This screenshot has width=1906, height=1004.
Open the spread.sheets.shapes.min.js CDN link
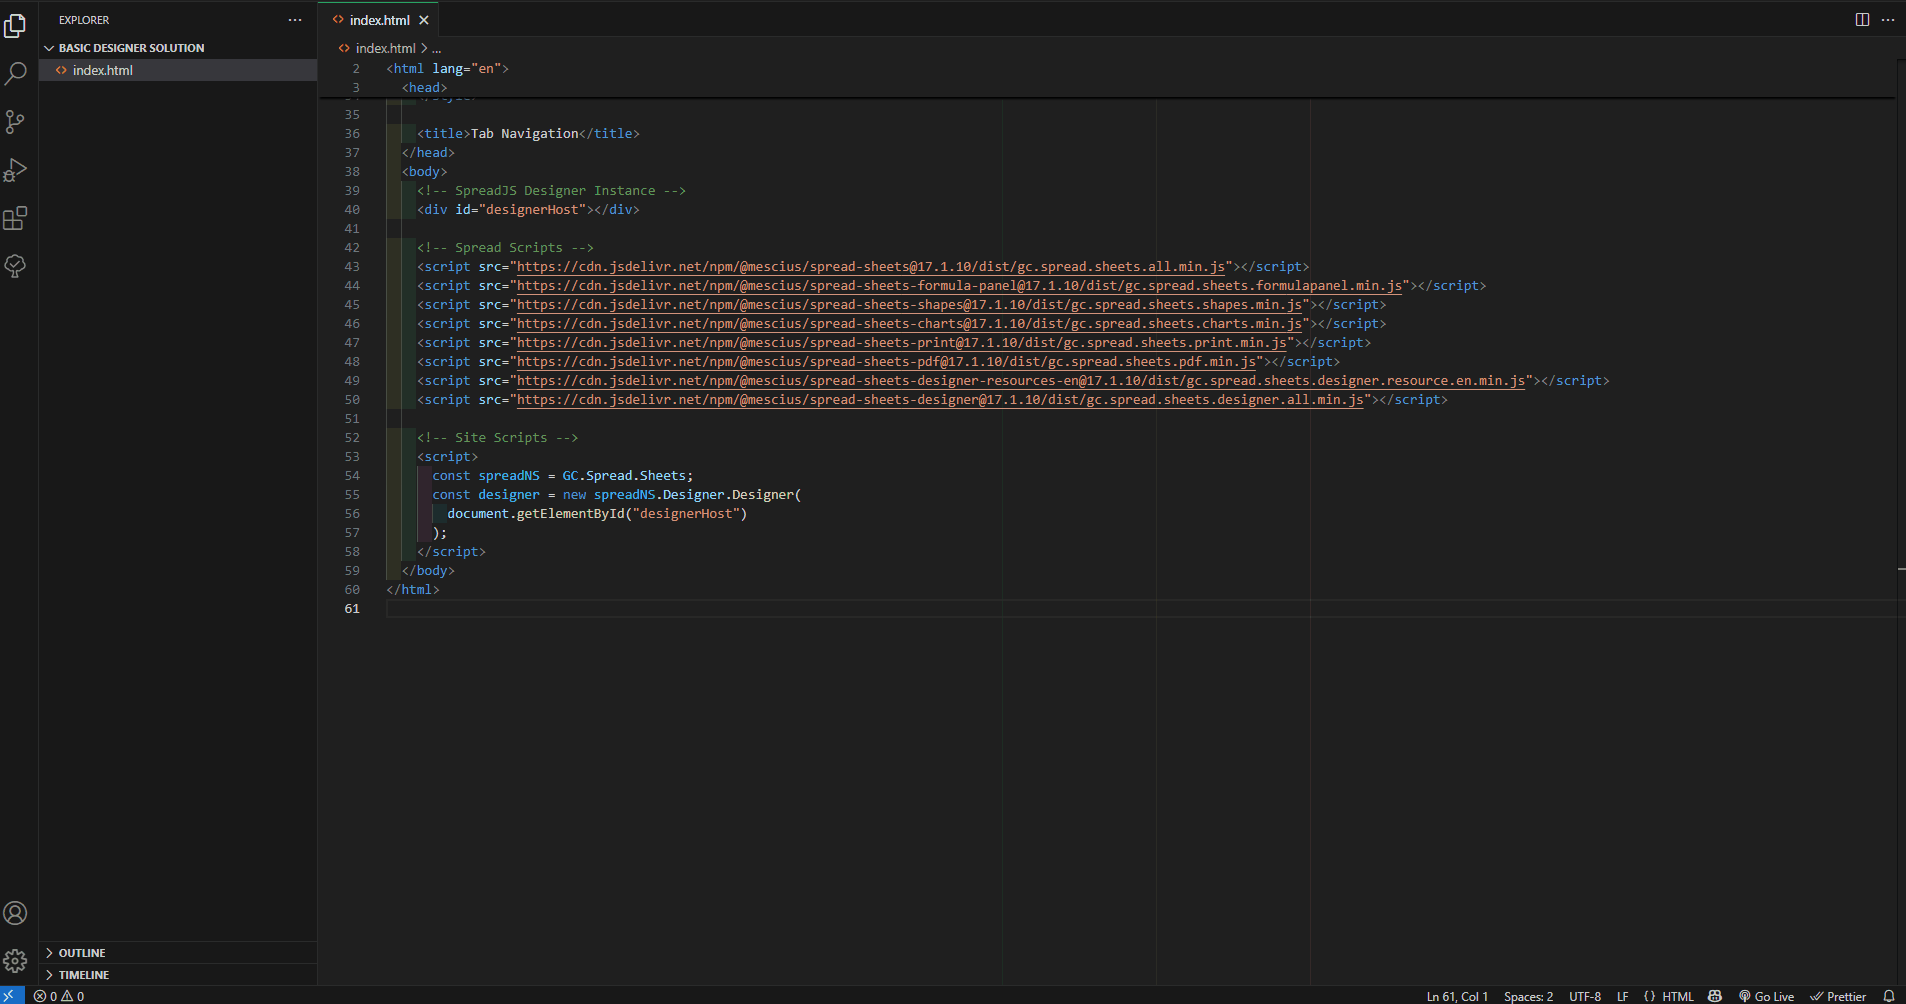[x=910, y=305]
